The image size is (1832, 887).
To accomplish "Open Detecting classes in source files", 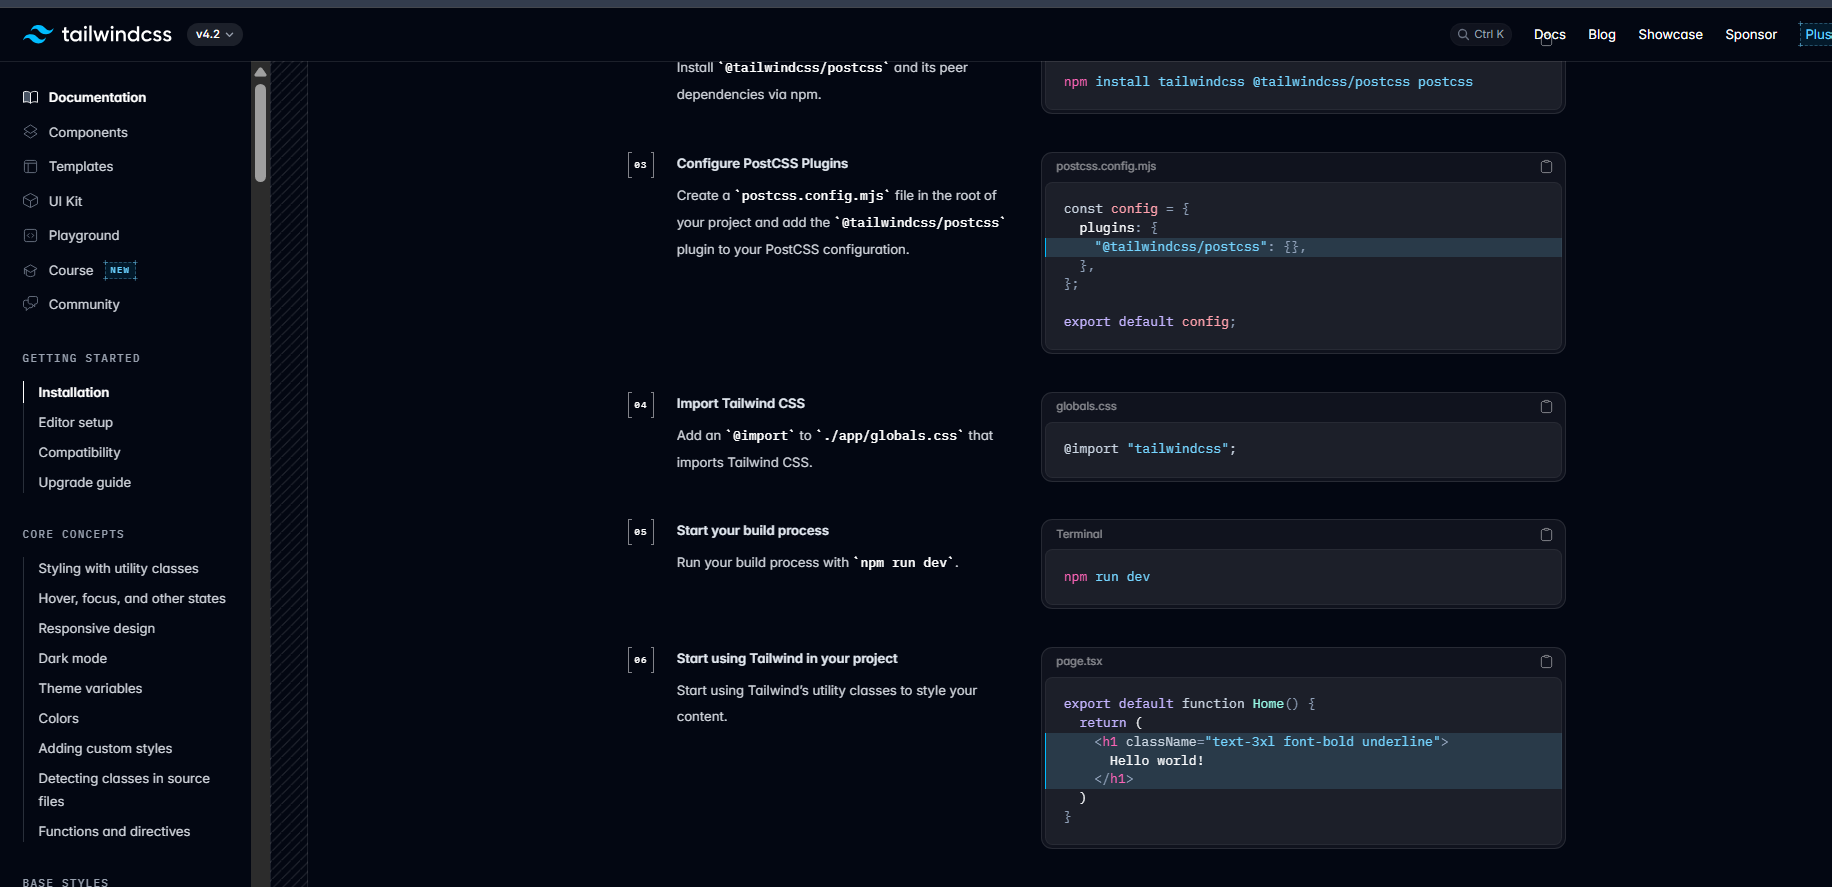I will coord(124,790).
